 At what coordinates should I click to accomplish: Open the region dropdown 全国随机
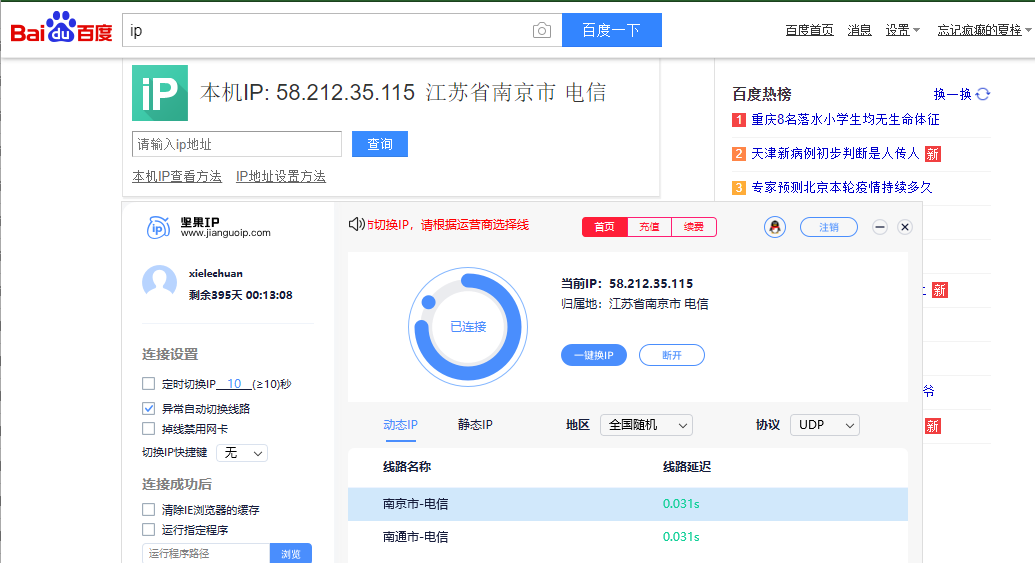point(646,425)
